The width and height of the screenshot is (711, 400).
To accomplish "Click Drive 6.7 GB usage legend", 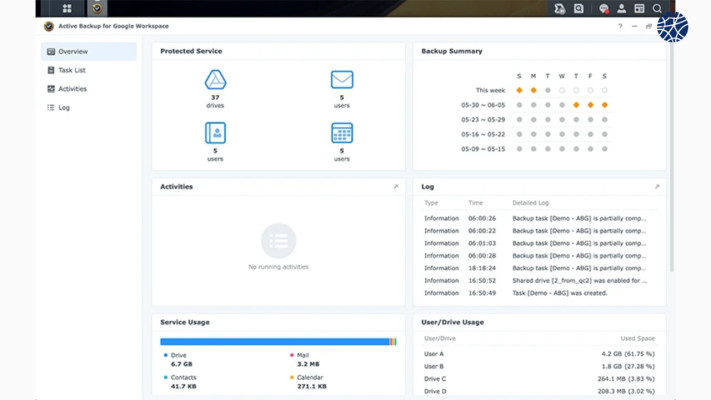I will tap(178, 360).
